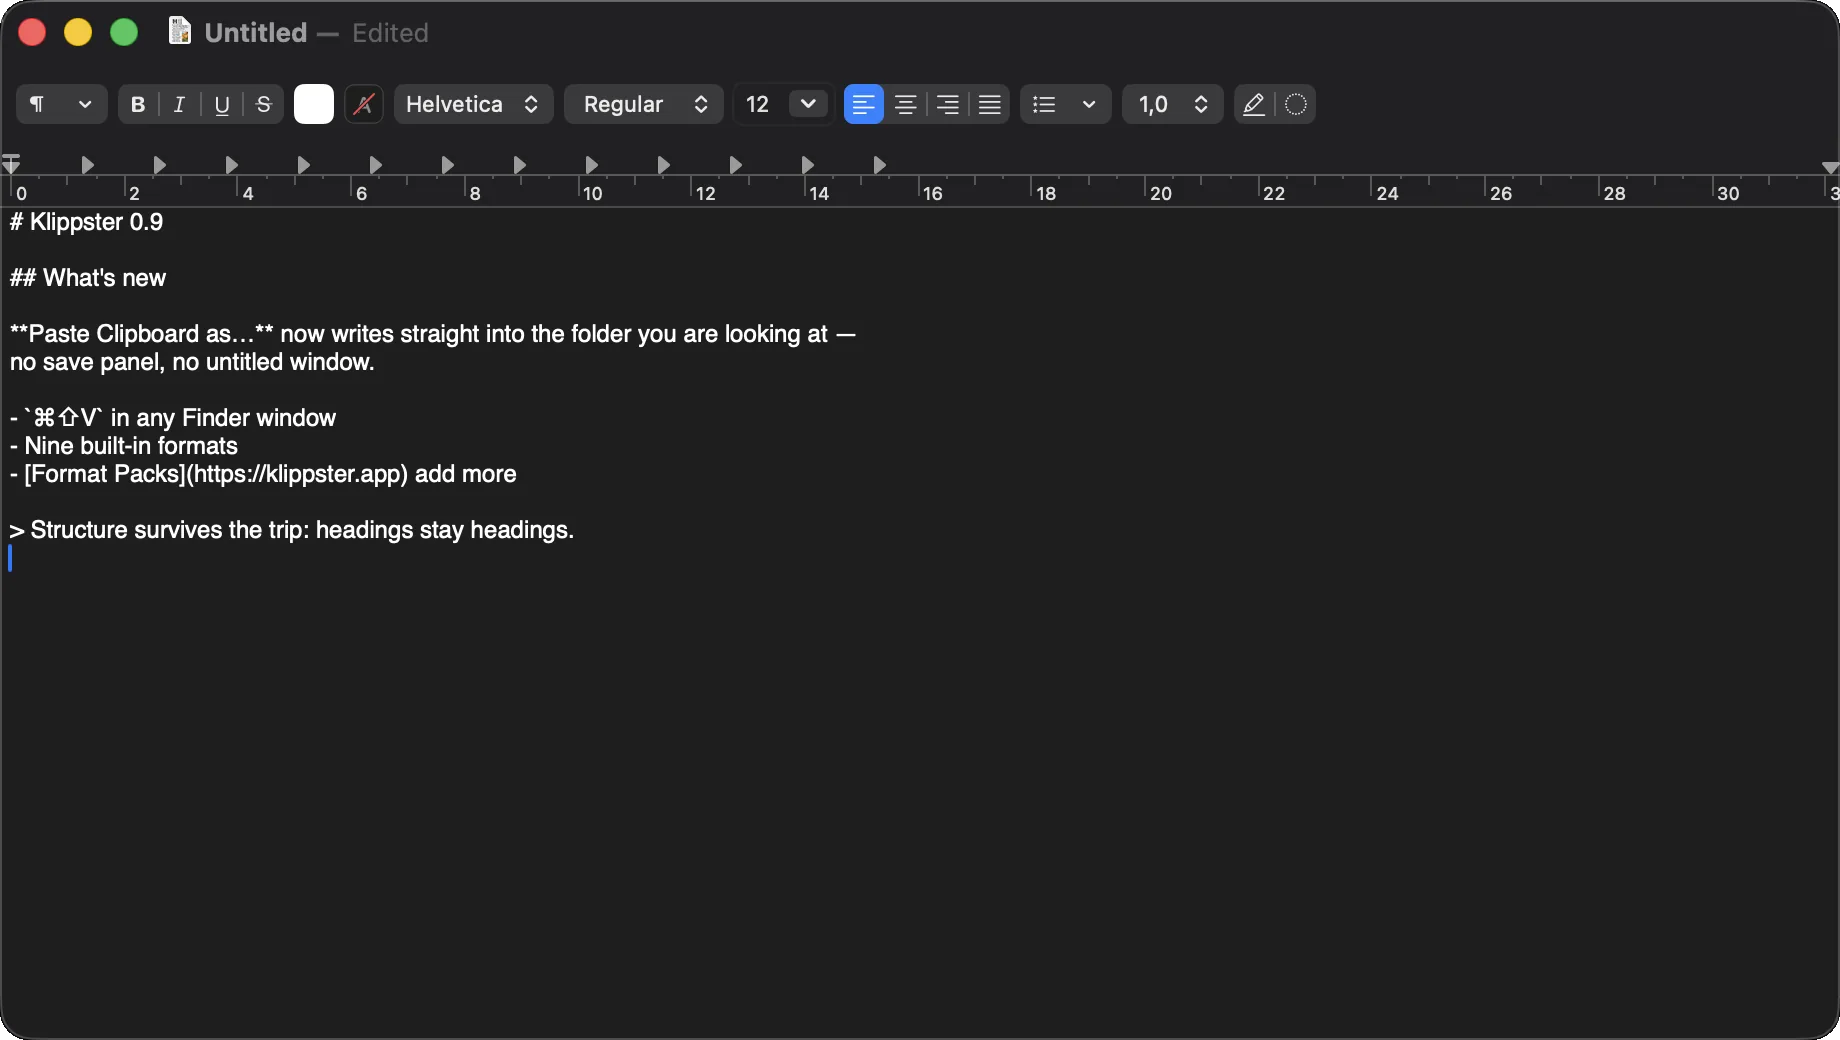Image resolution: width=1840 pixels, height=1040 pixels.
Task: Close the Untitled window with red button
Action: 32,33
